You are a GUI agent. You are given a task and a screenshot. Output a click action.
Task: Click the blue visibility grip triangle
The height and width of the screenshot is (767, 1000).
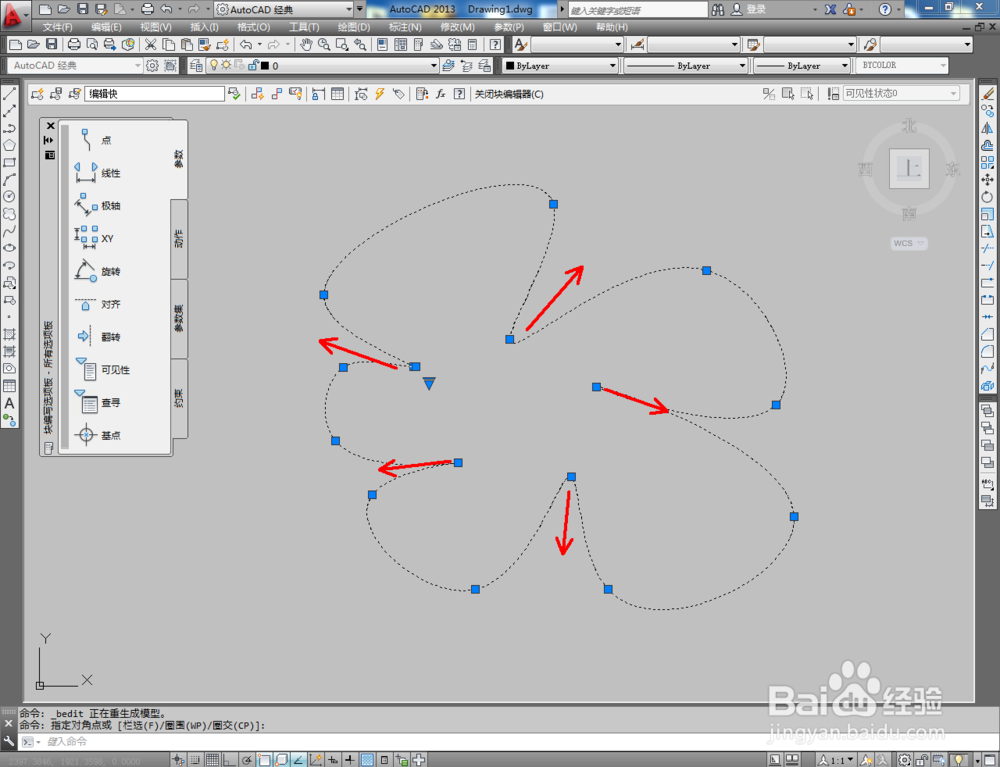pos(429,383)
